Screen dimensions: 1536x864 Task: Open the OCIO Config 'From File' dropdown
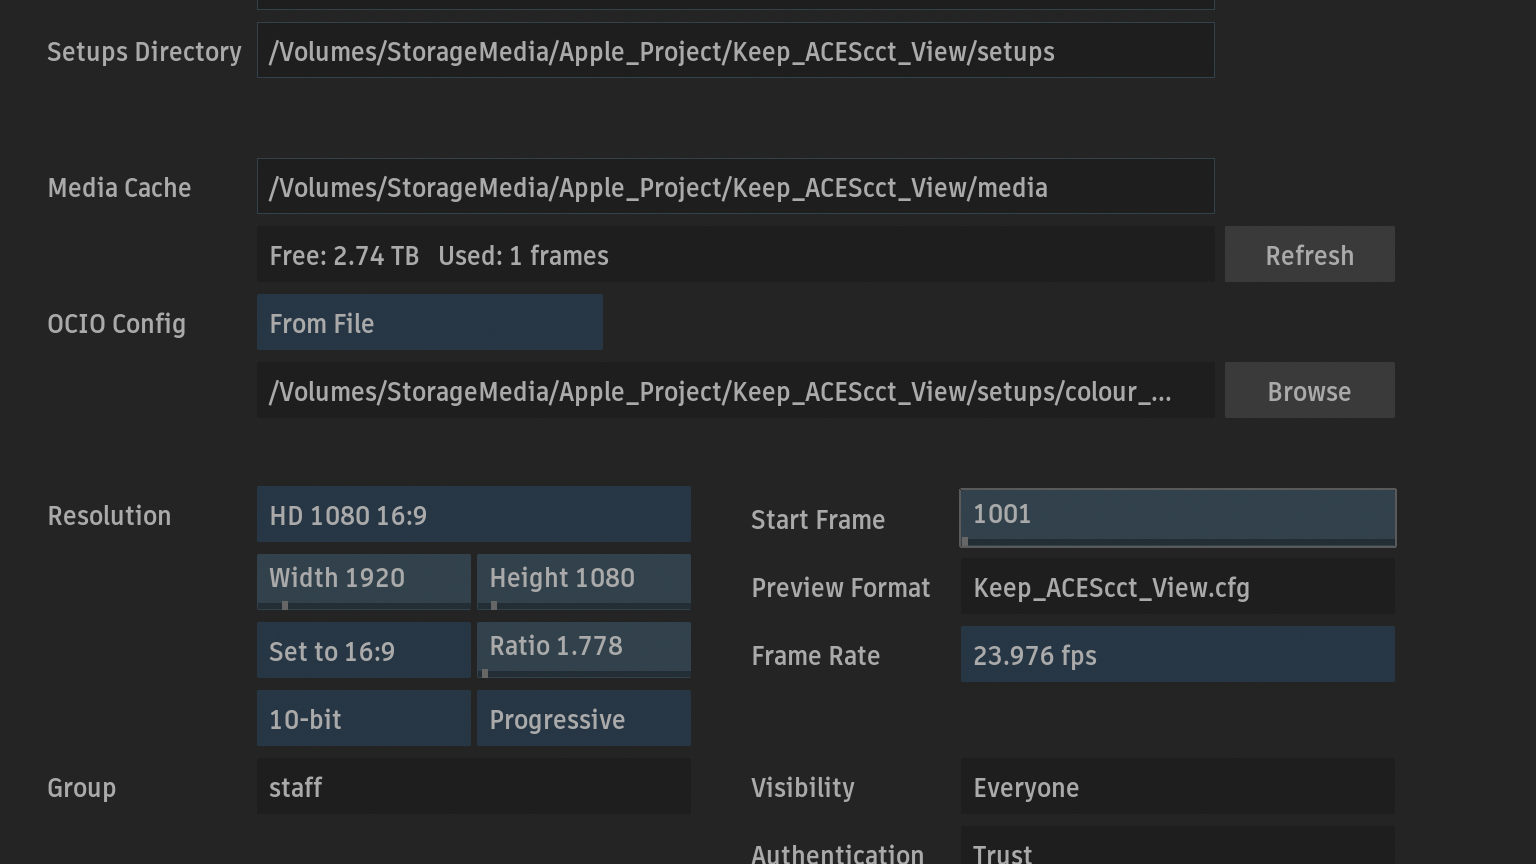coord(429,323)
